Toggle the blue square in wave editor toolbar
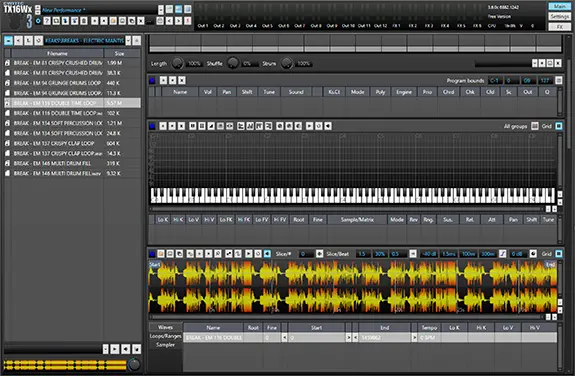 [153, 254]
